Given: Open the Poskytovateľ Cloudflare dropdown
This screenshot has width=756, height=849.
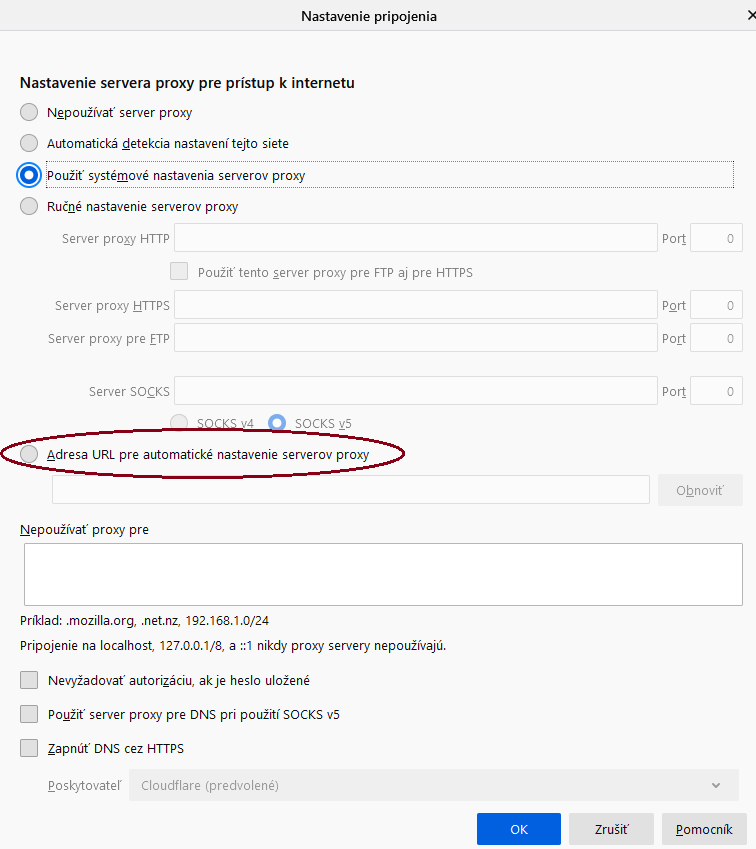Looking at the screenshot, I should pyautogui.click(x=433, y=785).
